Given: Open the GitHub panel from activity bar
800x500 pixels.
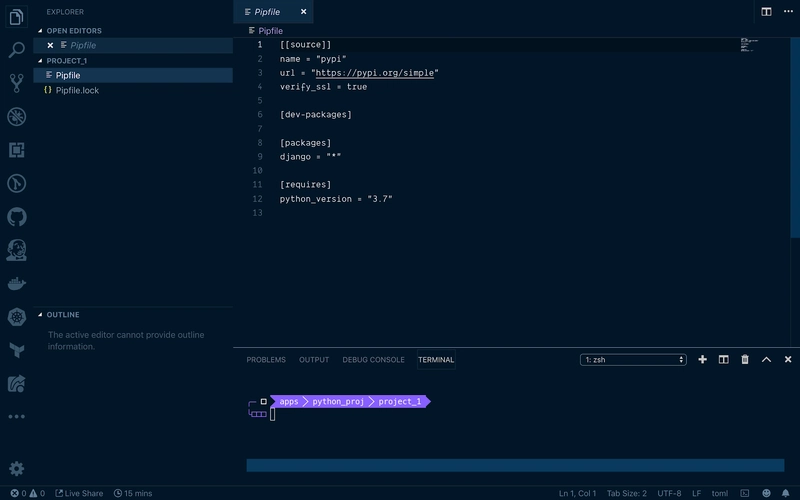Looking at the screenshot, I should 16,217.
